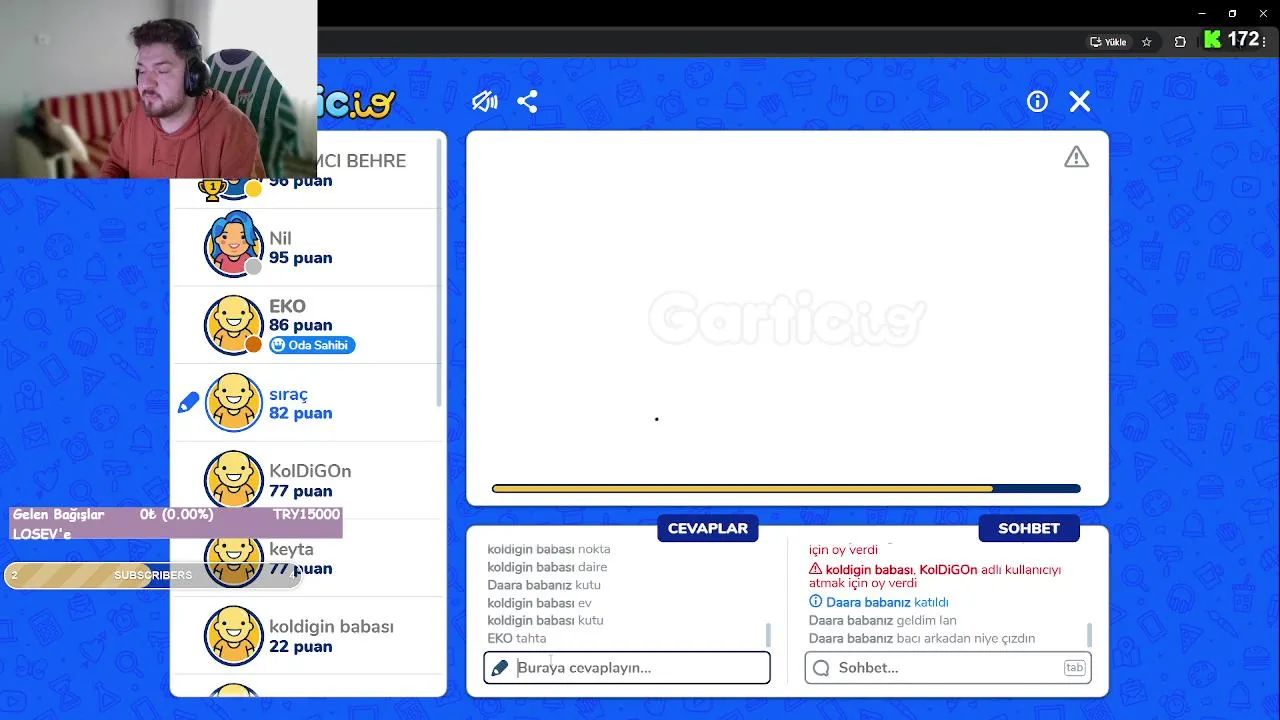Click the tab key hint in chat field
The image size is (1280, 720).
1074,668
